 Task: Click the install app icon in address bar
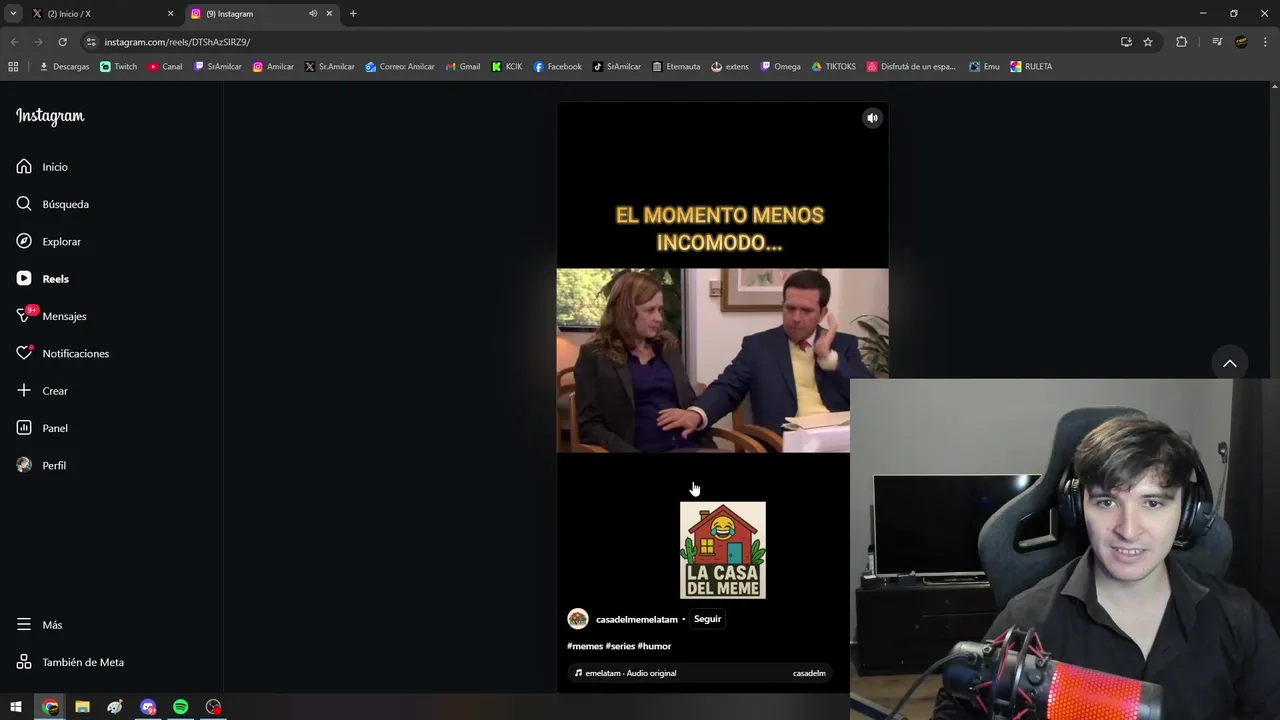pyautogui.click(x=1126, y=42)
